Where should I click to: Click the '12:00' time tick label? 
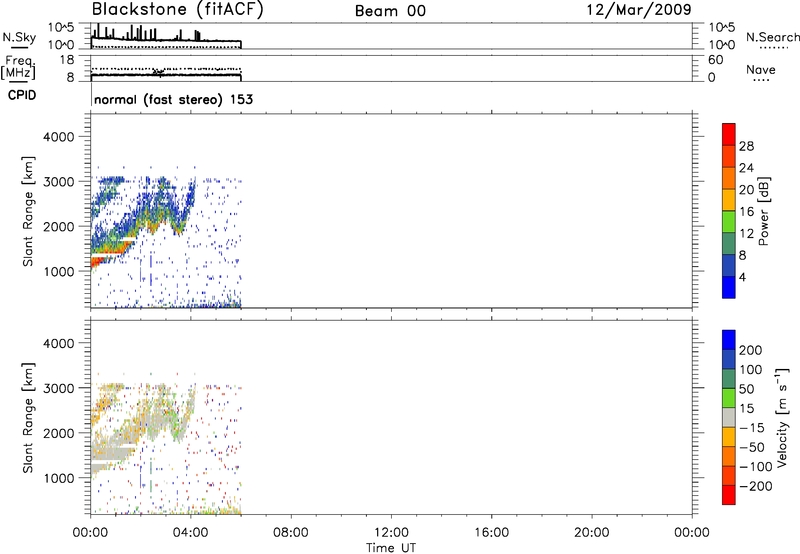pyautogui.click(x=391, y=533)
